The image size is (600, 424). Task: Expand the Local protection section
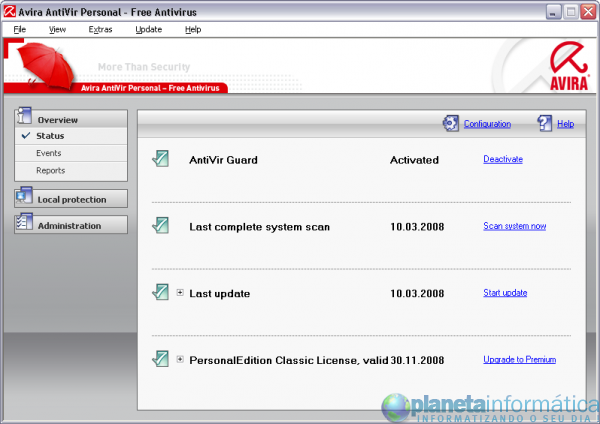(x=71, y=199)
